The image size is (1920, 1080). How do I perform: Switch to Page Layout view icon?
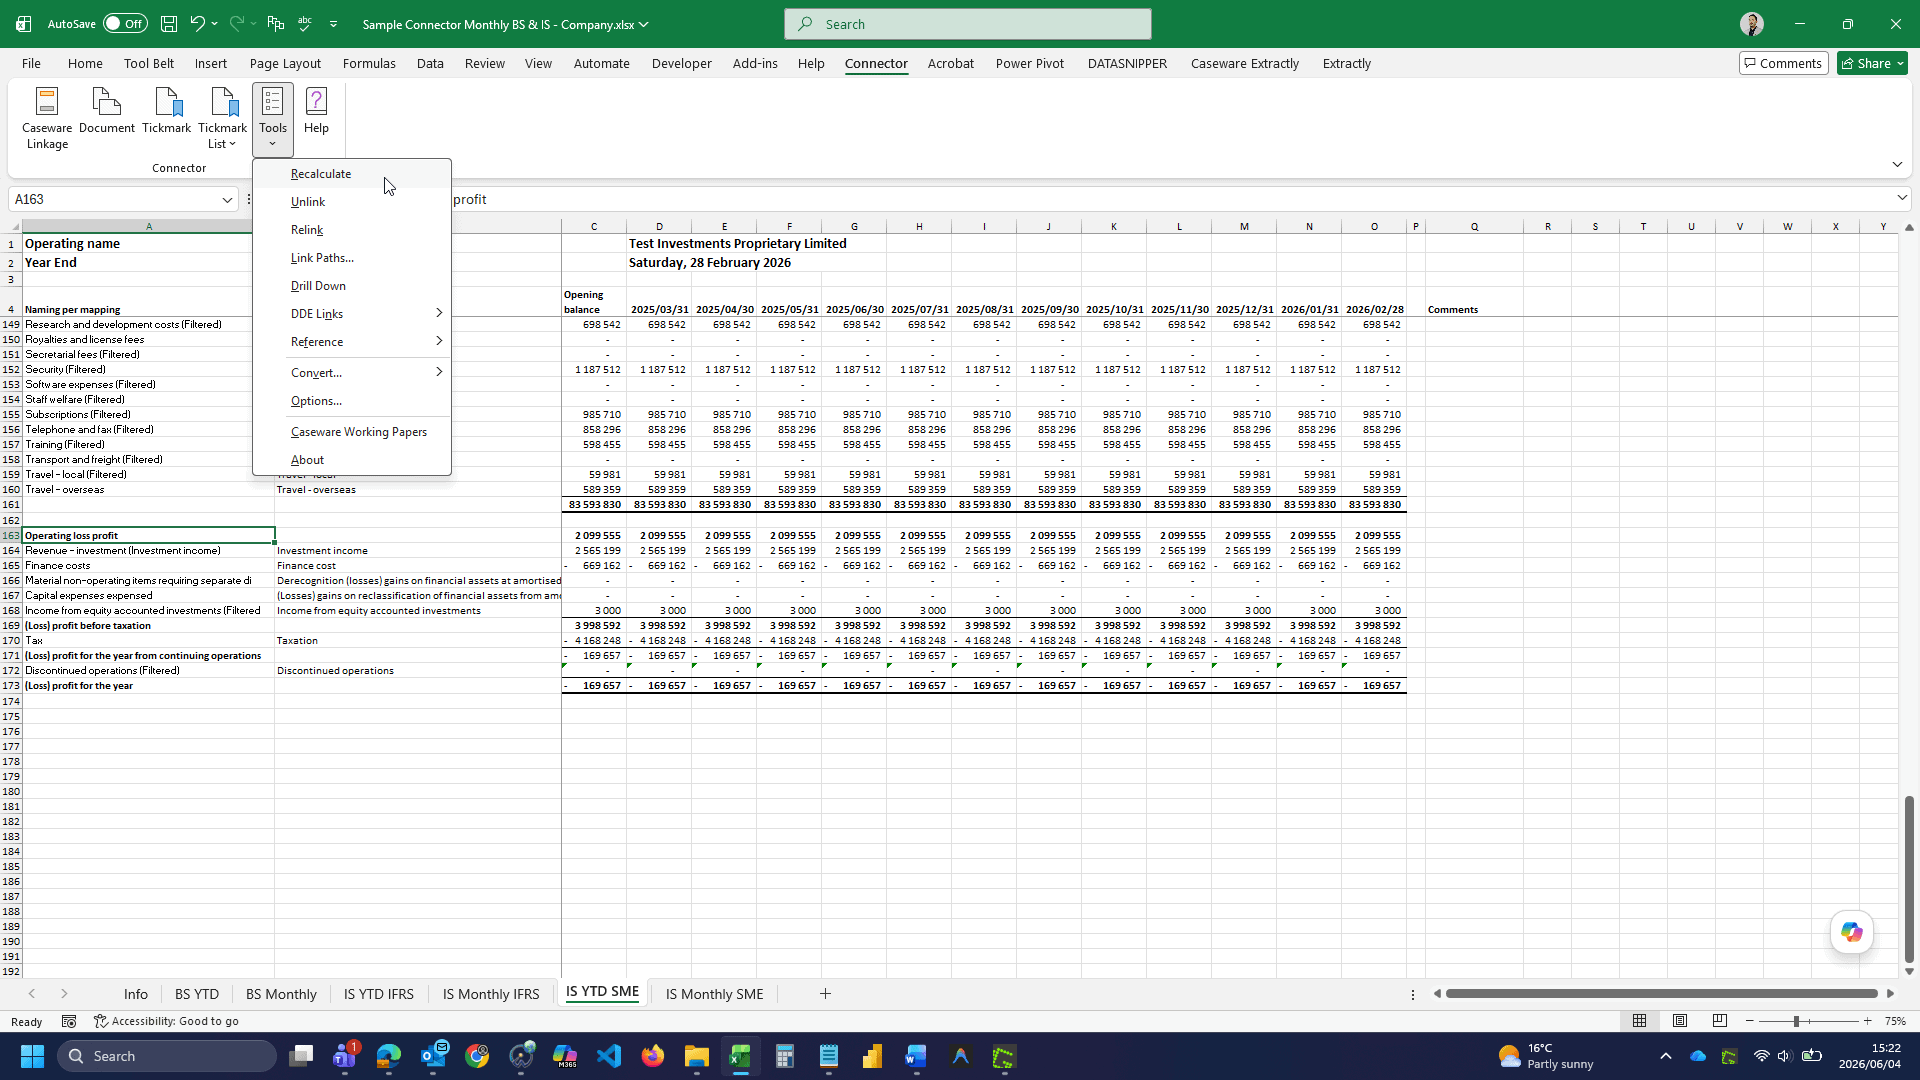tap(1680, 1021)
